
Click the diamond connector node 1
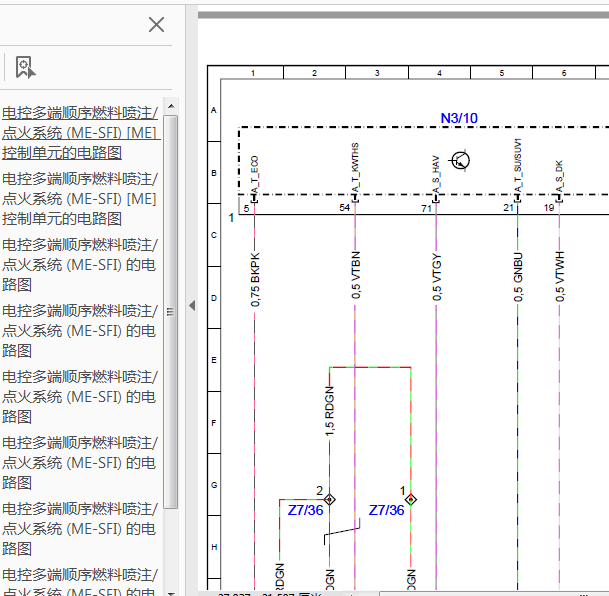coord(411,499)
